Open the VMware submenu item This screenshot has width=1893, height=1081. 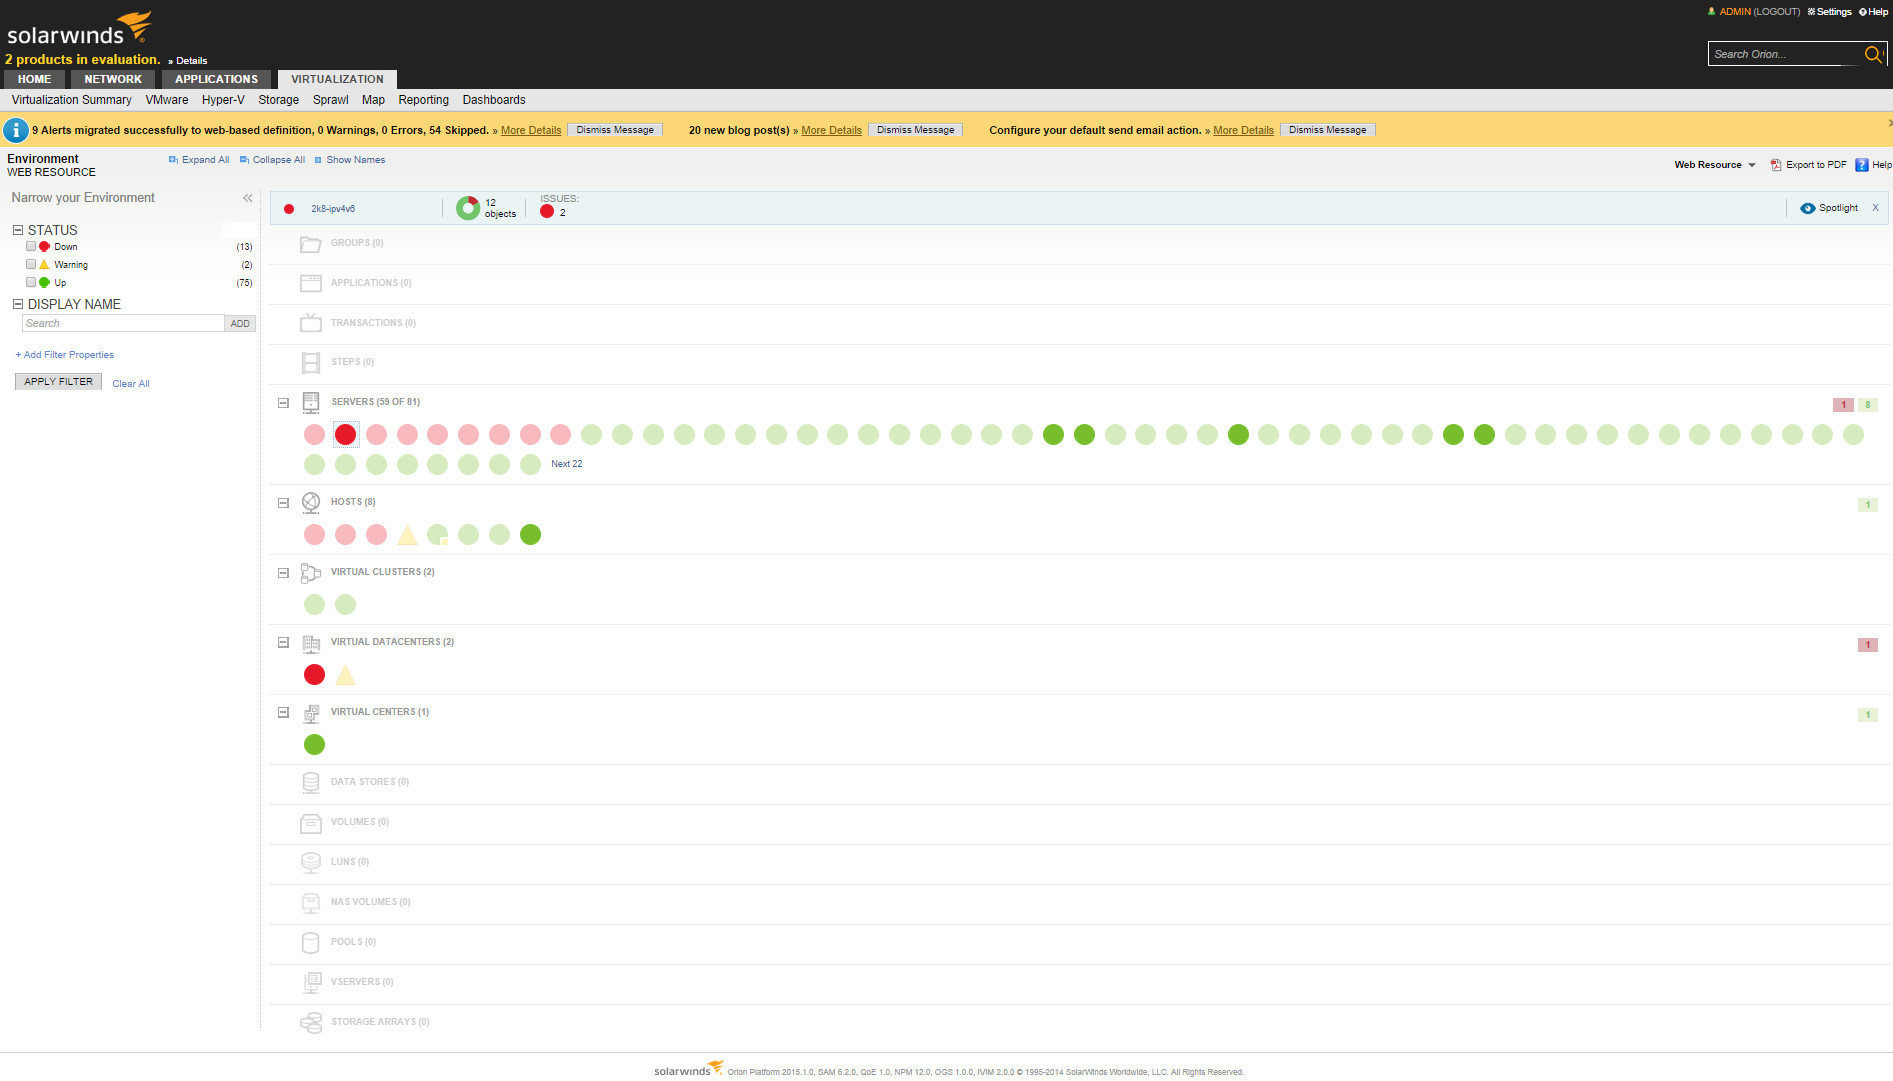point(167,100)
